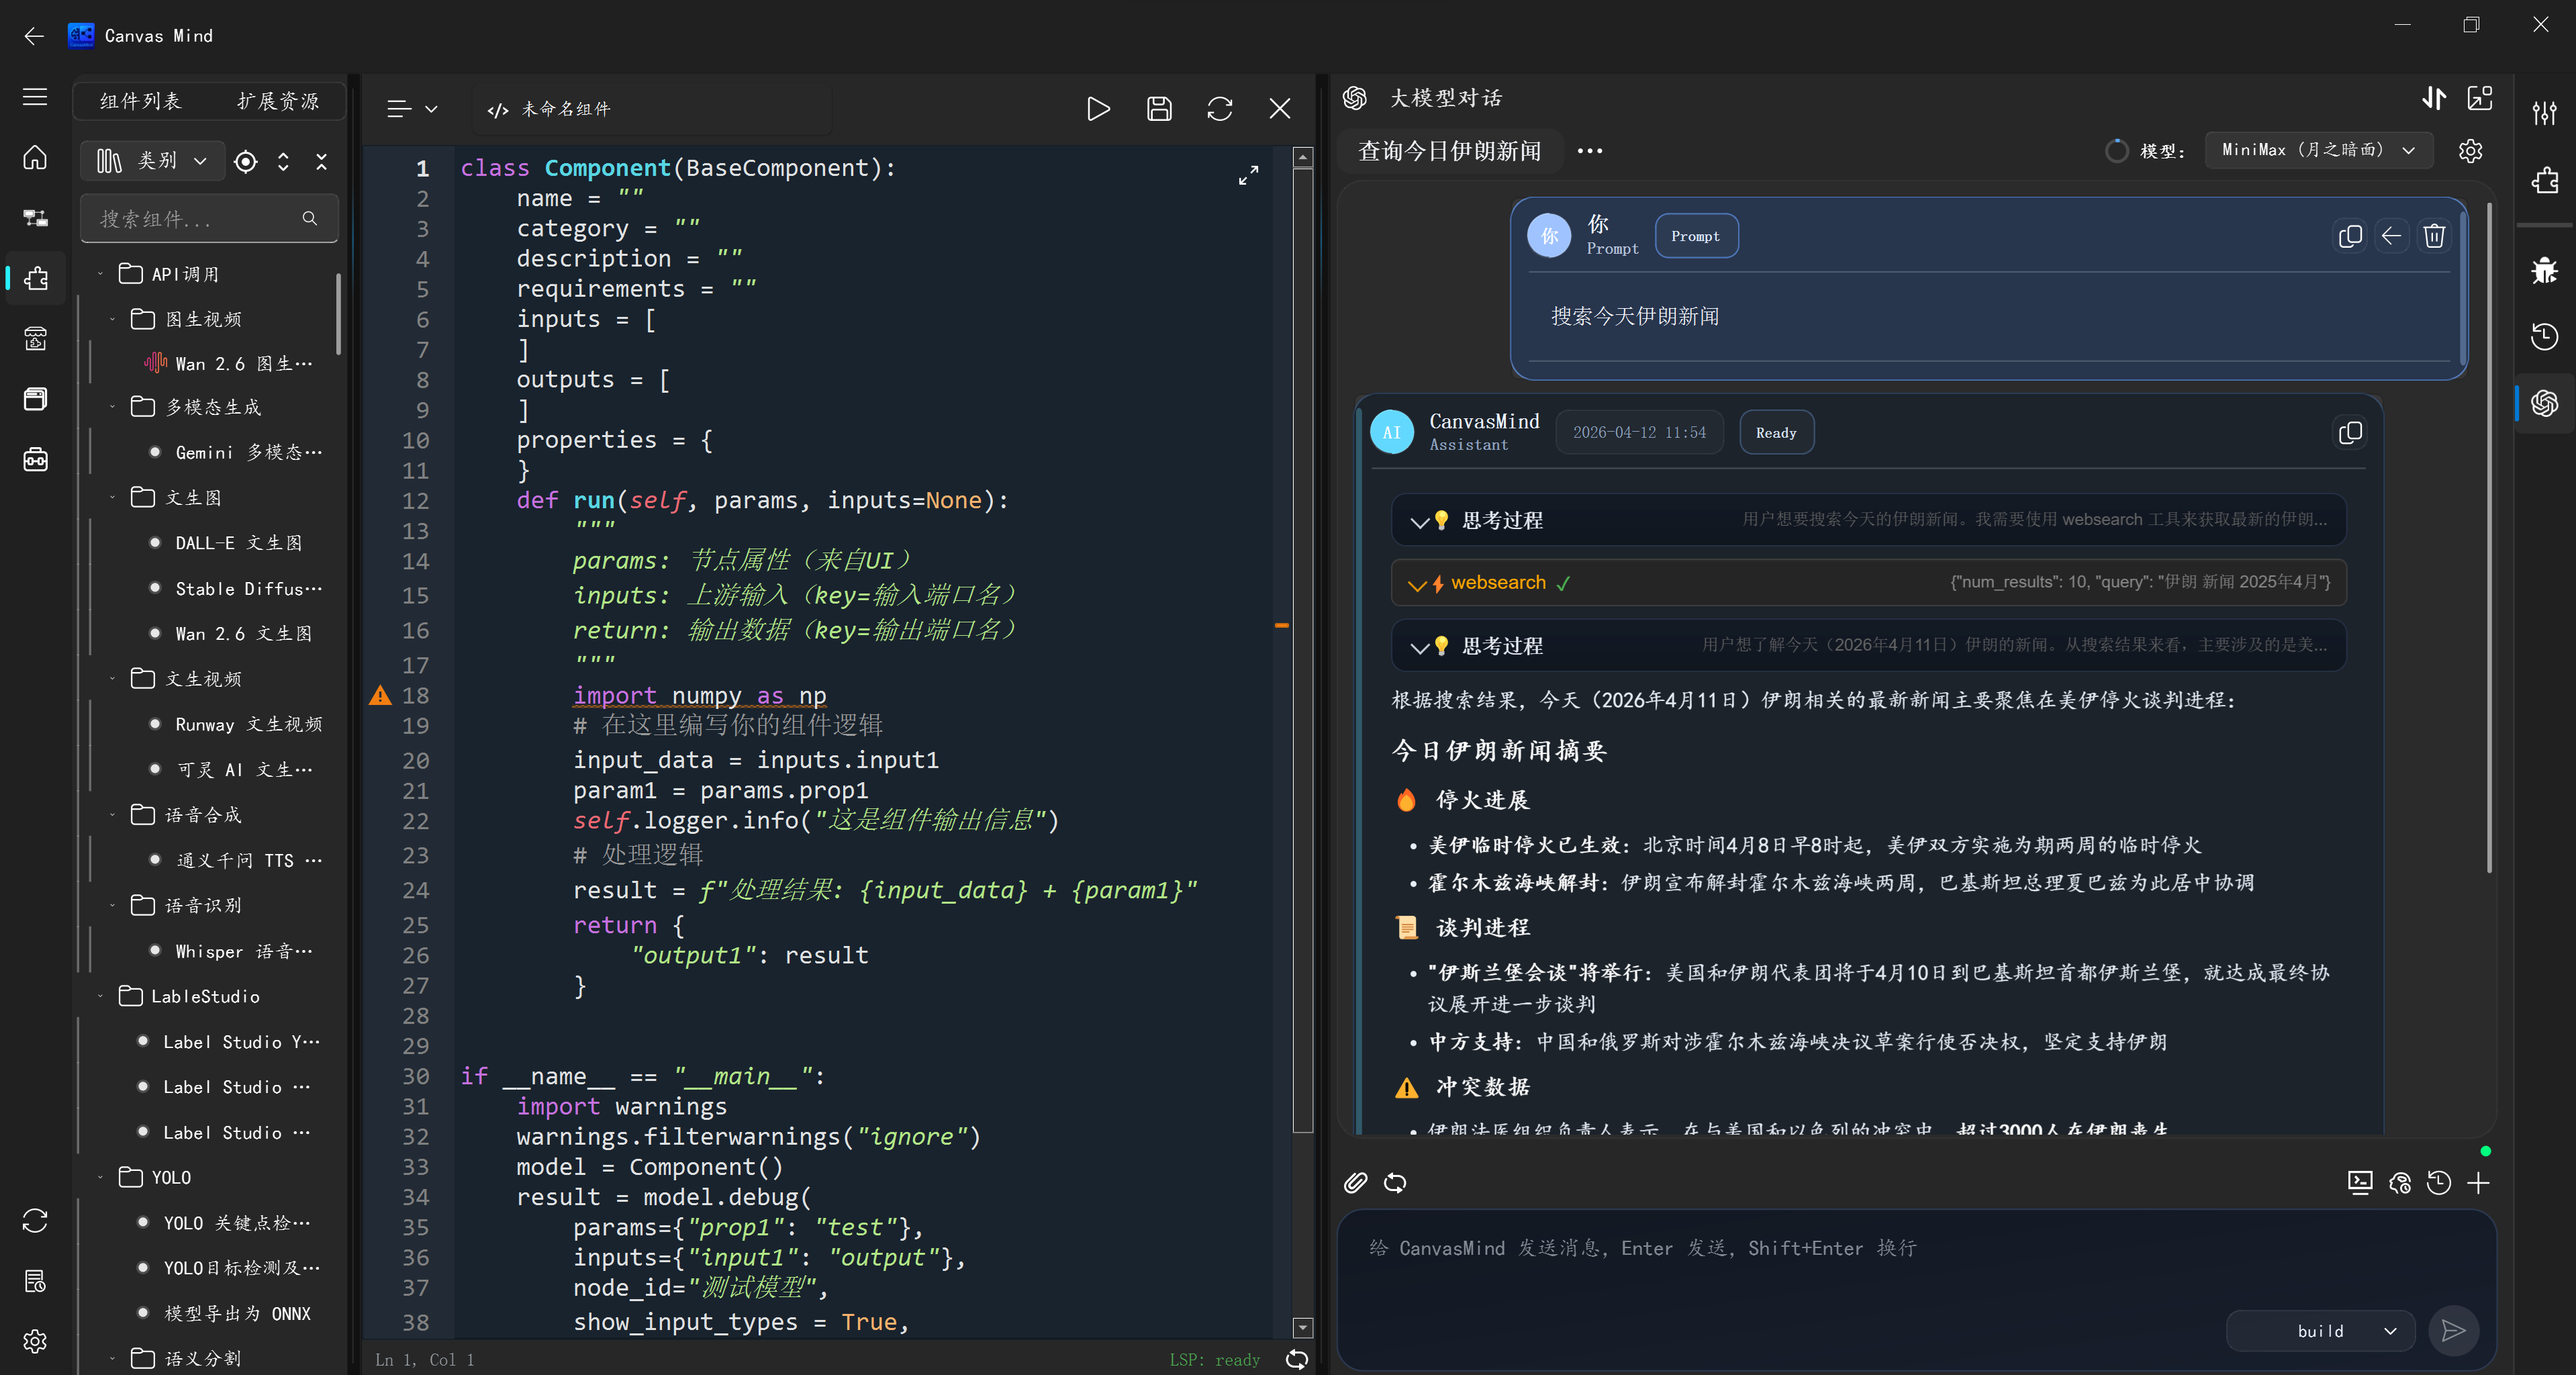Toggle sort arrows in chat header
Screen dimensions: 2576x1375
(2434, 98)
